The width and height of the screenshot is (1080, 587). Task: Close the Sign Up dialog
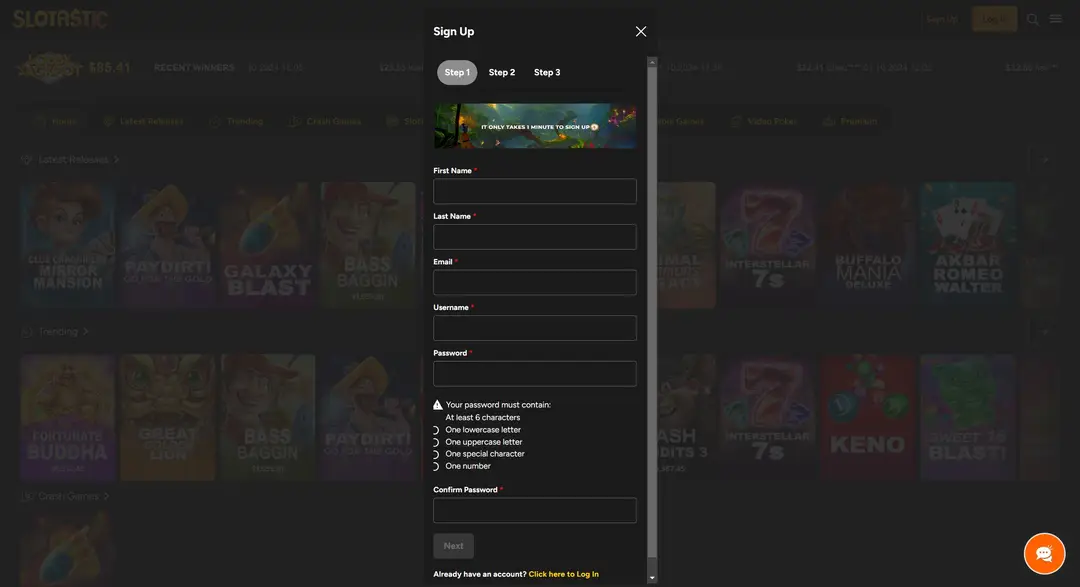tap(641, 31)
